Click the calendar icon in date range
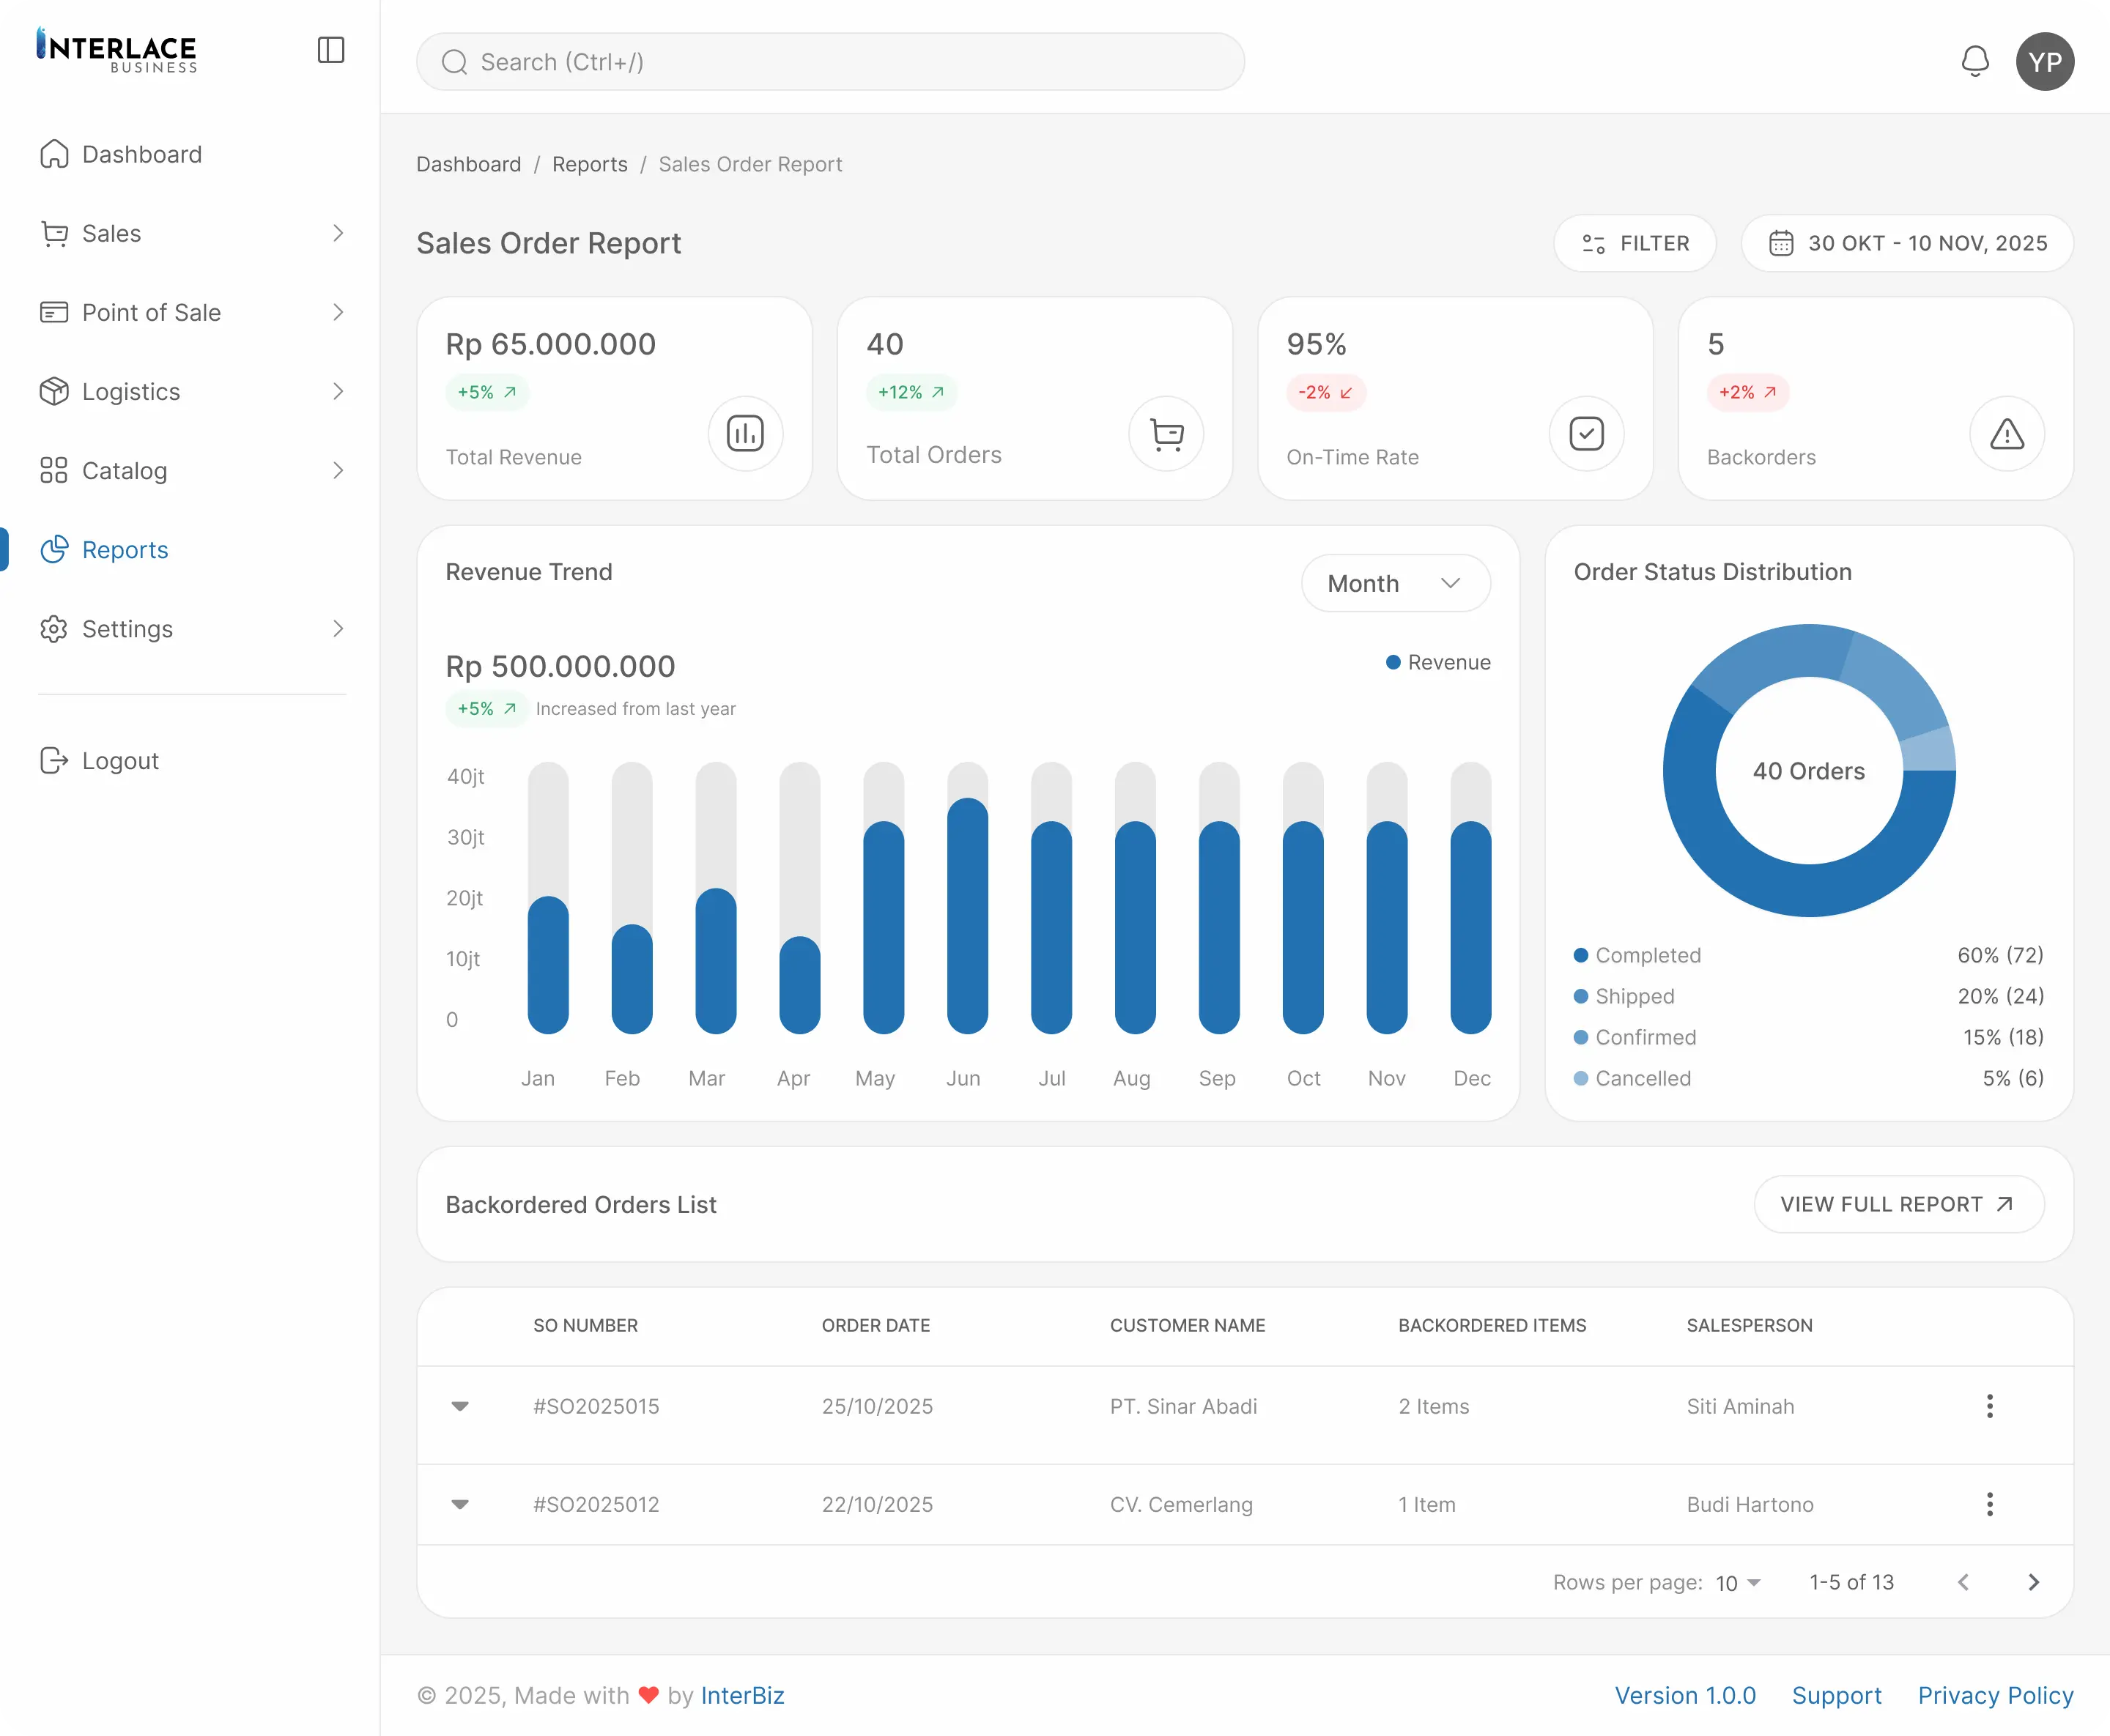 coord(1781,243)
